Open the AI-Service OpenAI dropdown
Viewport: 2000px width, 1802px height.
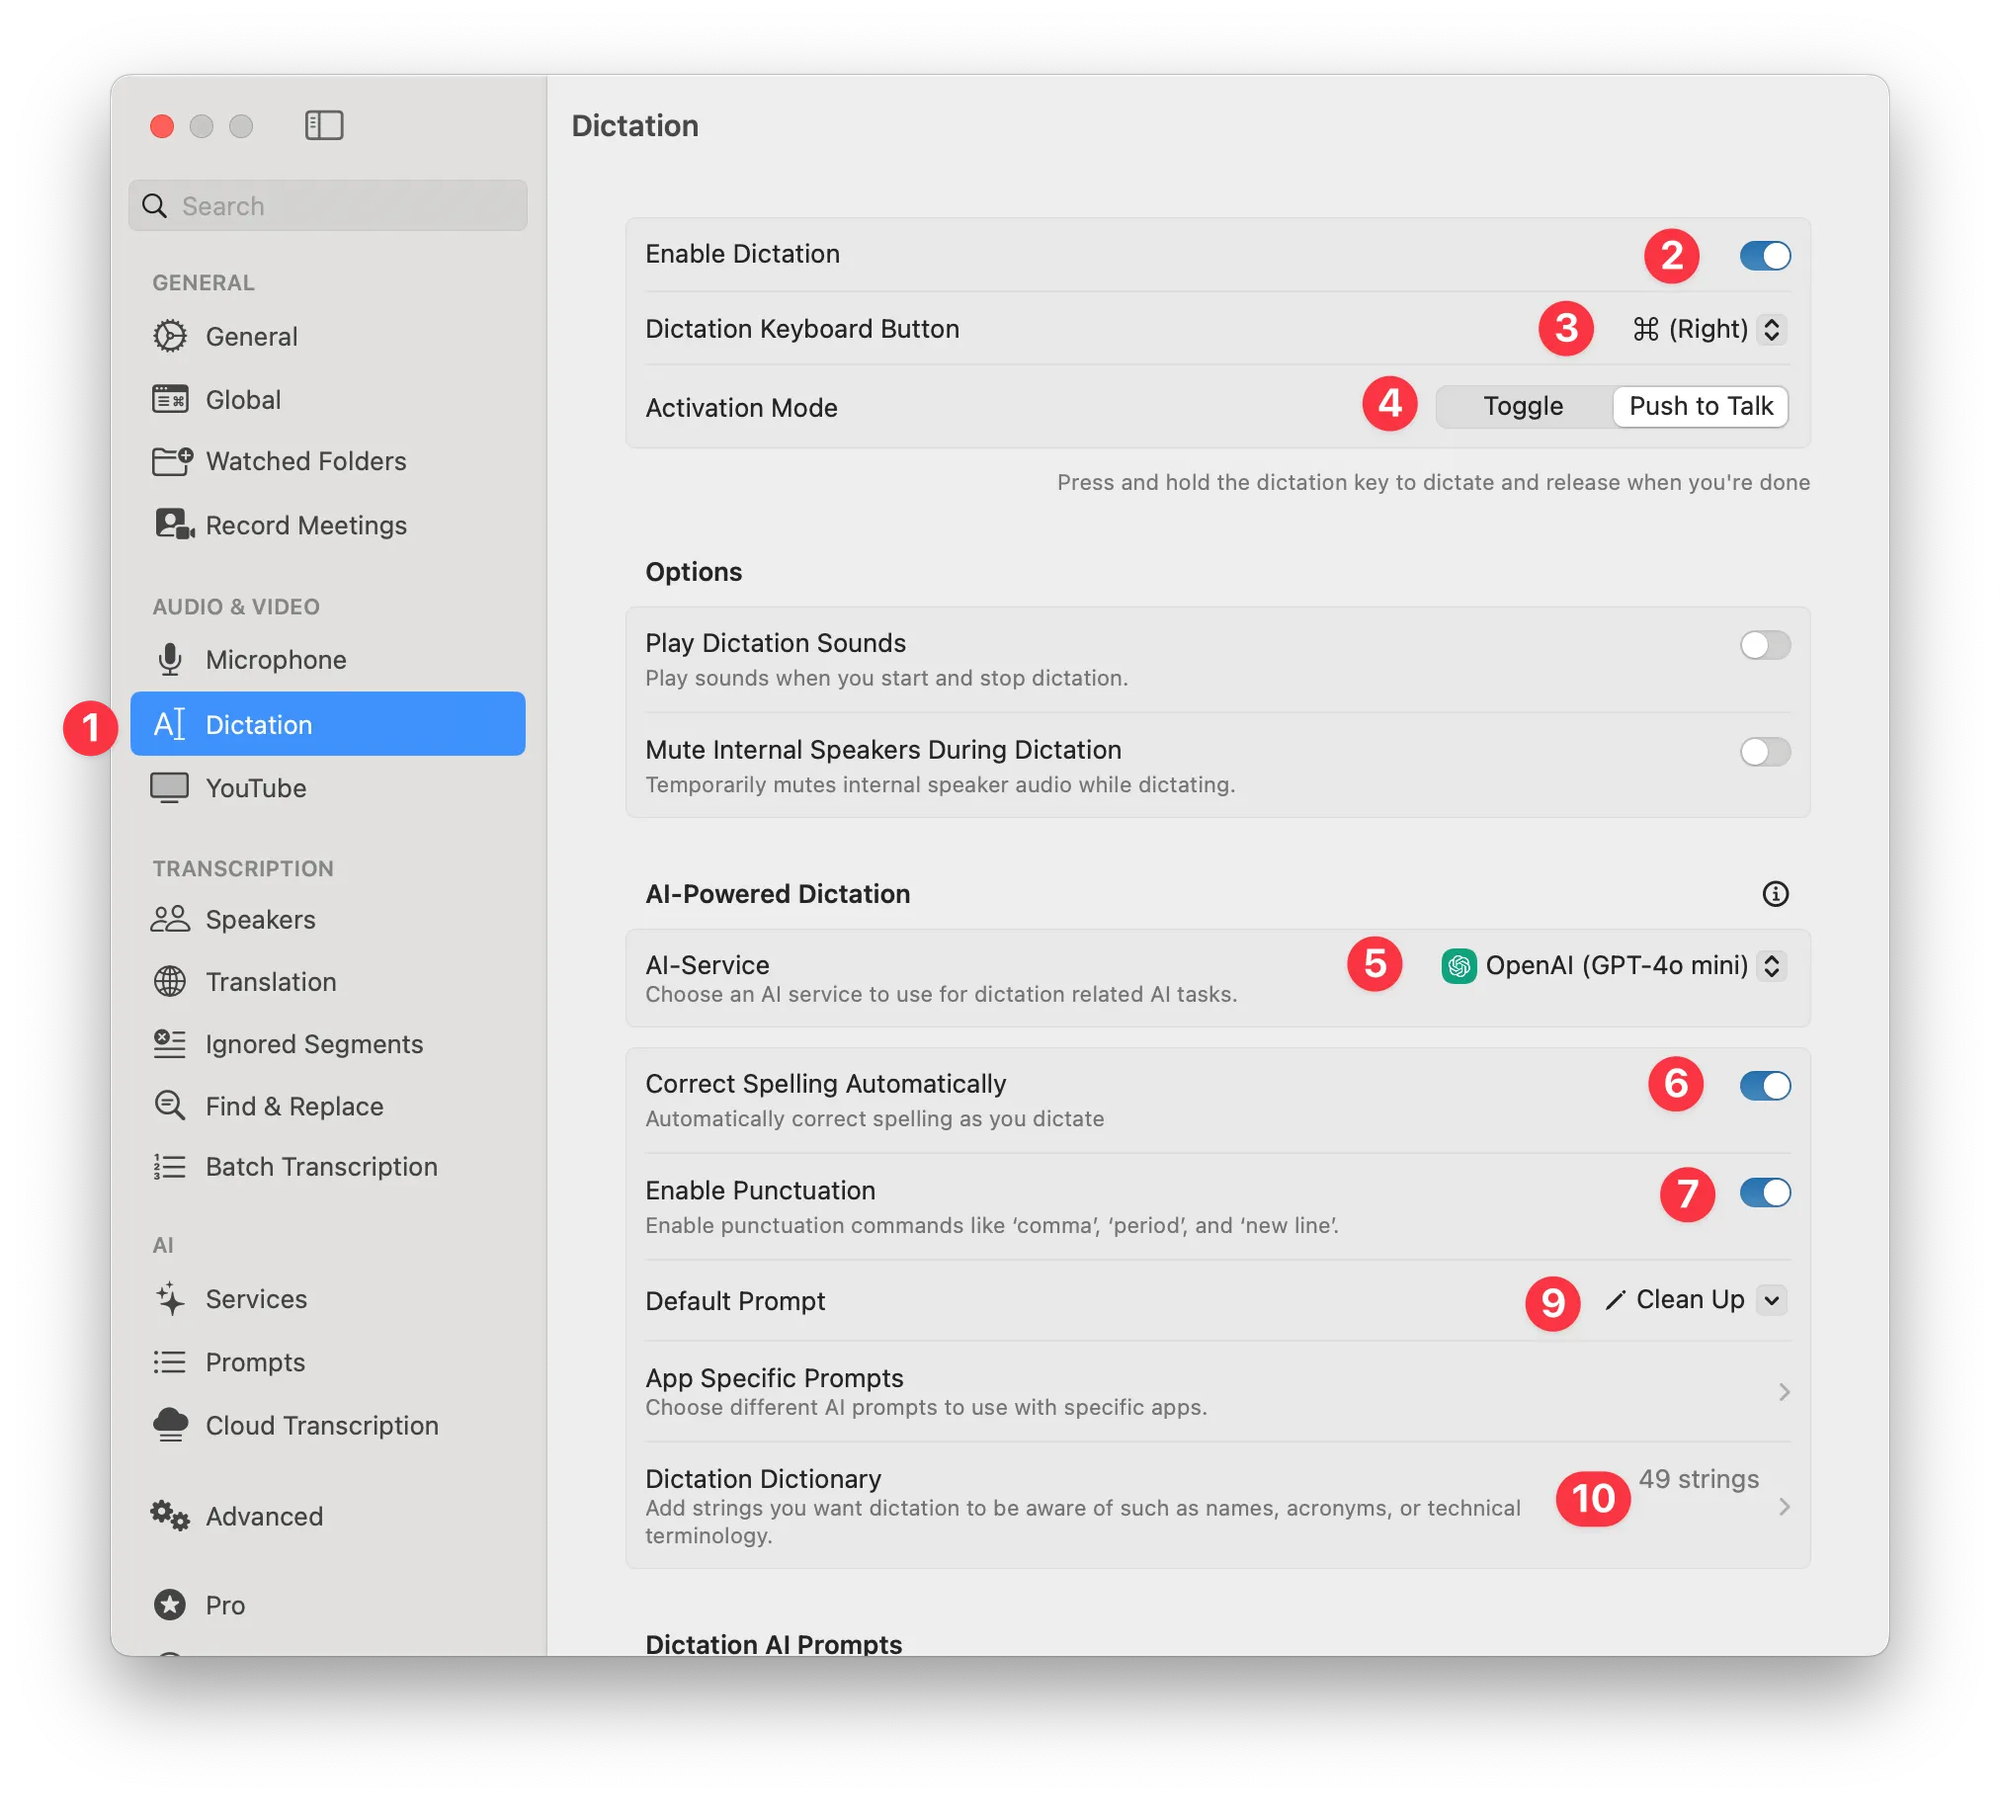(1614, 966)
